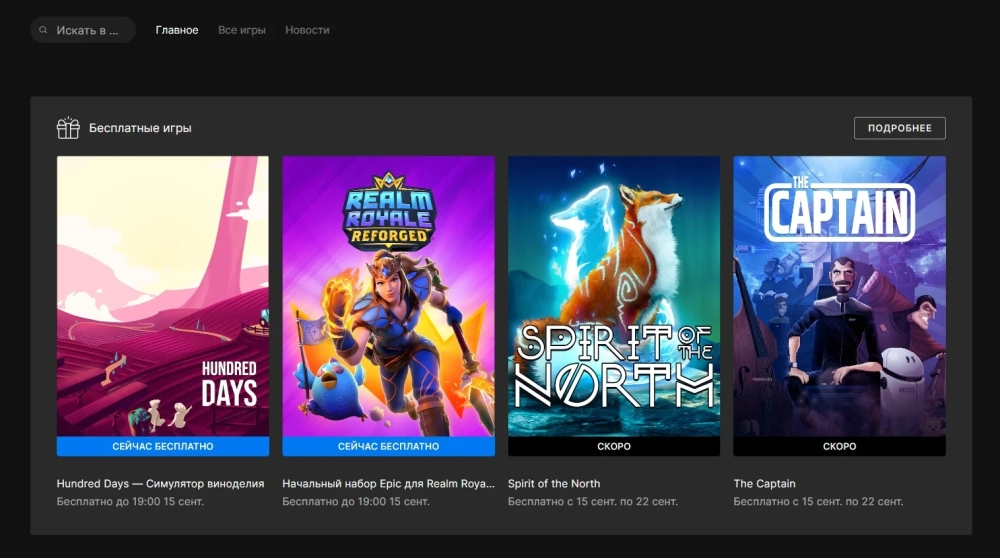Focus the store search input field
The width and height of the screenshot is (1000, 558).
pyautogui.click(x=88, y=30)
